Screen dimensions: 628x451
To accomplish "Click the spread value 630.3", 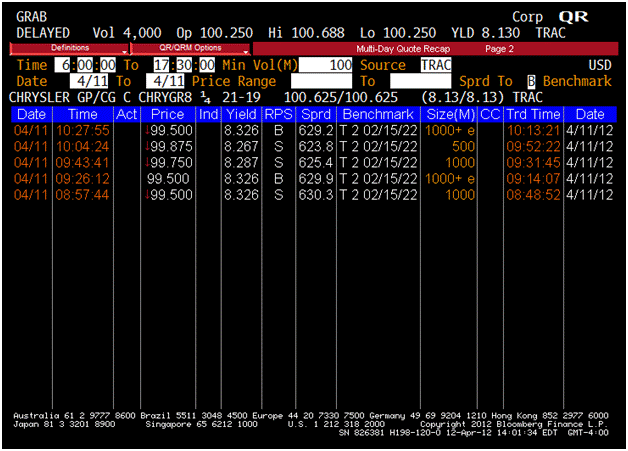I will point(316,195).
